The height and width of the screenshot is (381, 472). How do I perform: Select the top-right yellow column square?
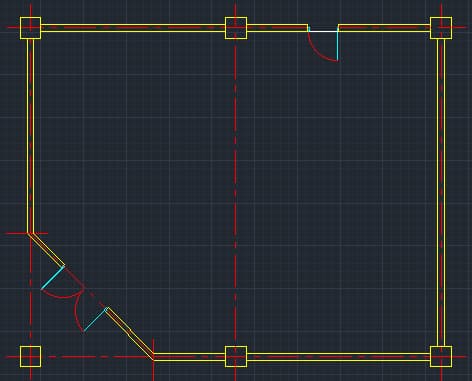(441, 28)
